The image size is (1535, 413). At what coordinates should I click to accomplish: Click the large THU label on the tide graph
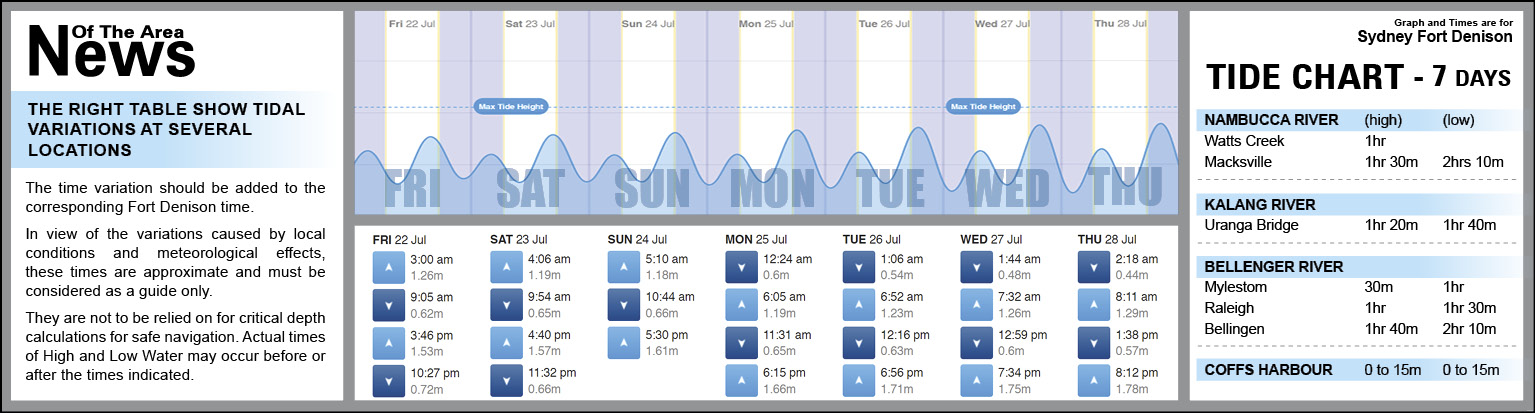coord(1126,186)
